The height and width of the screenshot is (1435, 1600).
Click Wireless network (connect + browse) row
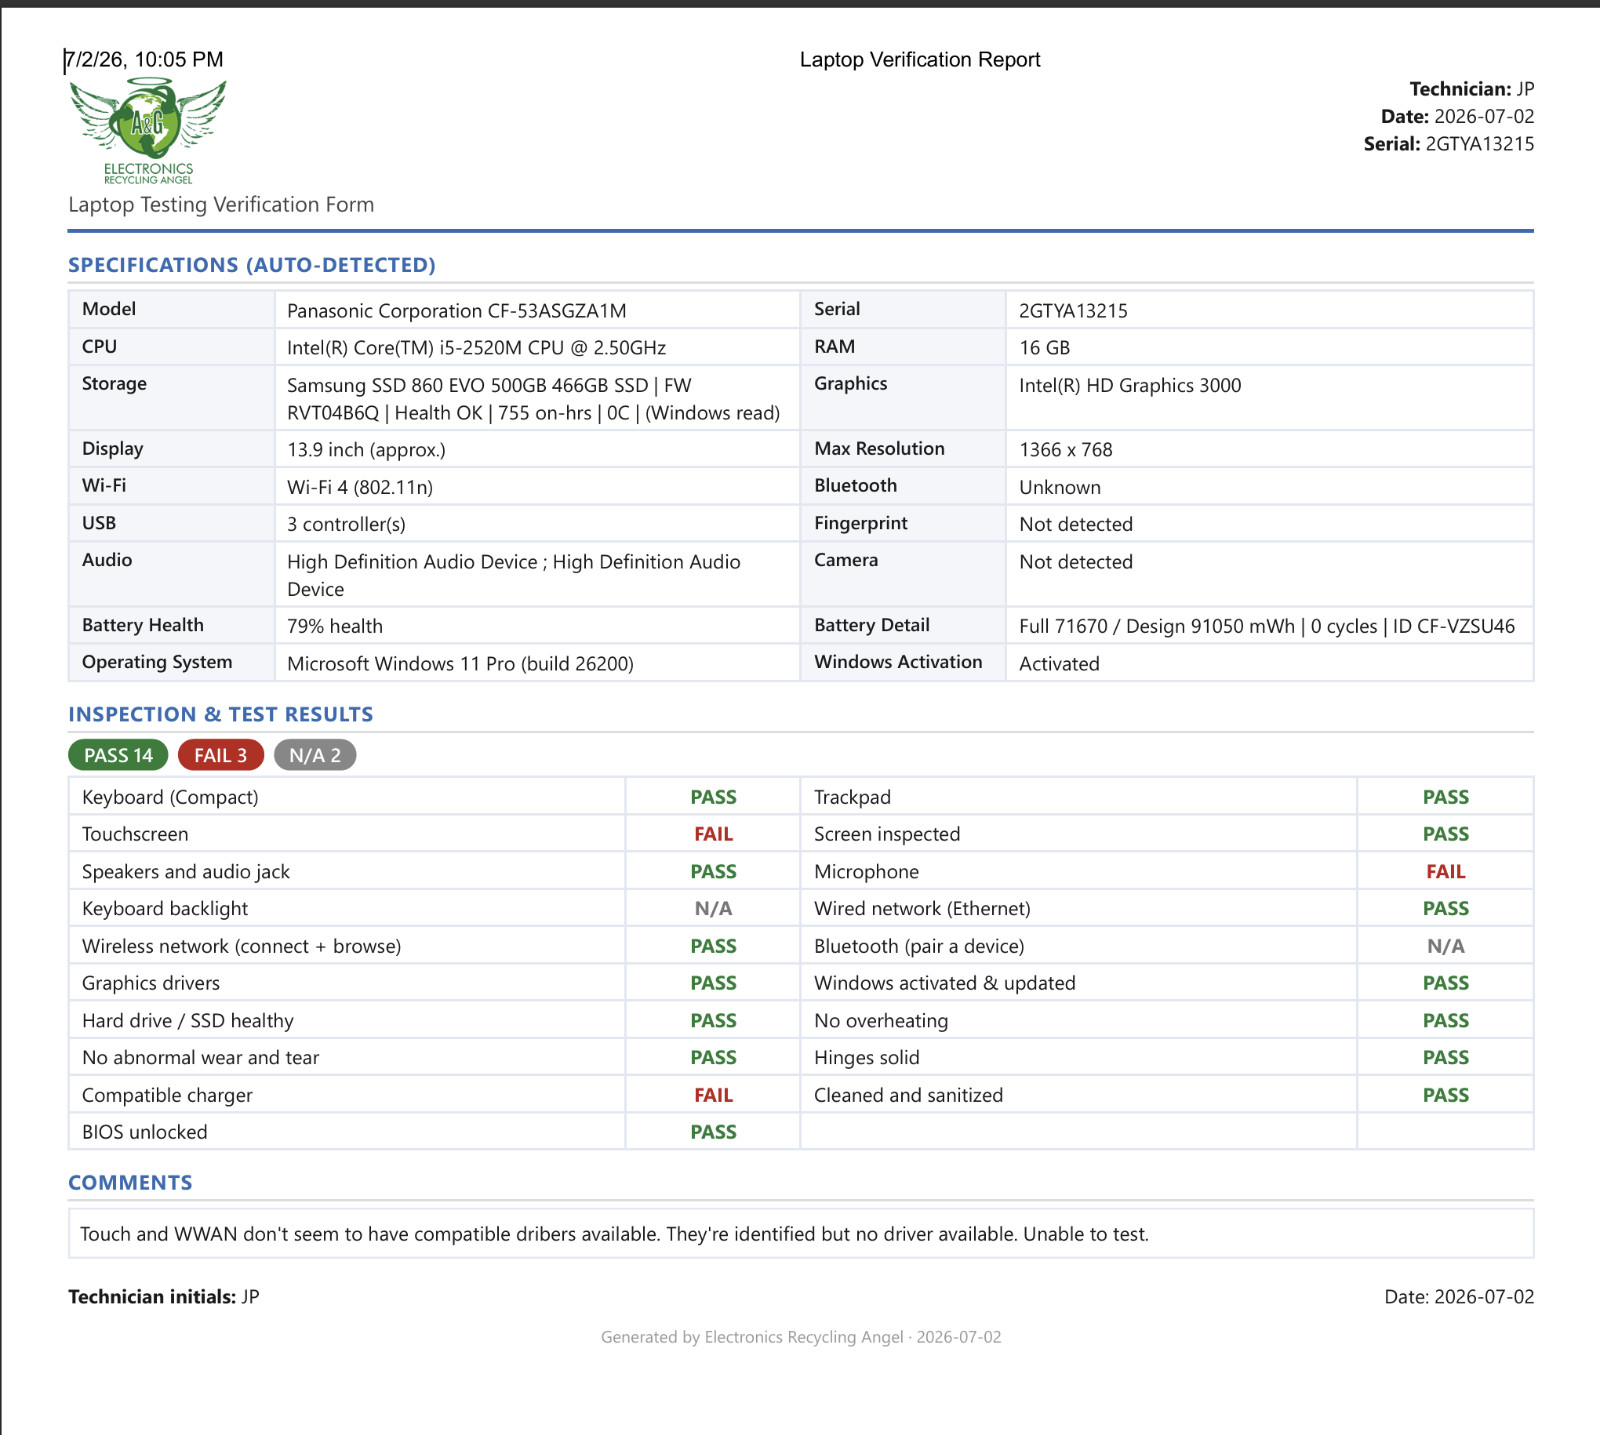coord(434,946)
